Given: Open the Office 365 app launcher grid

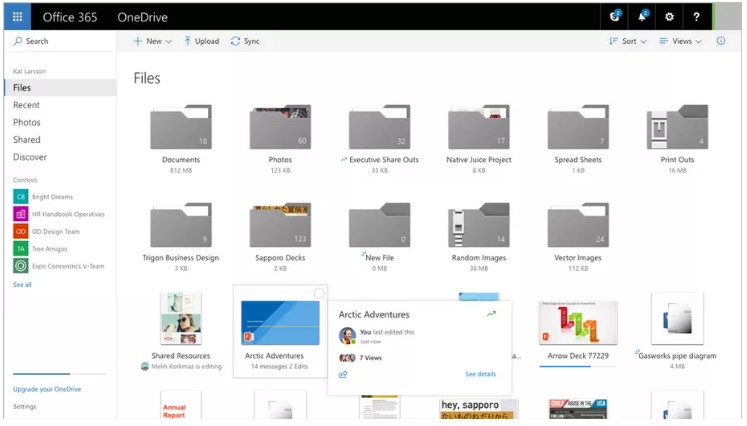Looking at the screenshot, I should point(18,17).
